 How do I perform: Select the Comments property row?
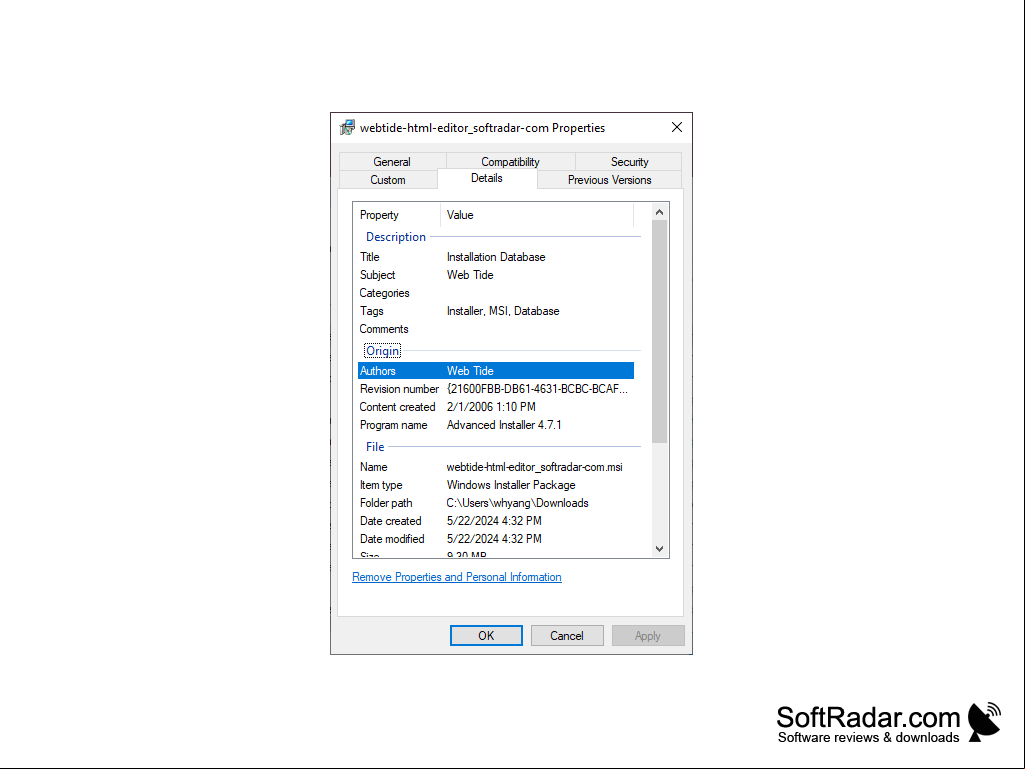[x=496, y=329]
